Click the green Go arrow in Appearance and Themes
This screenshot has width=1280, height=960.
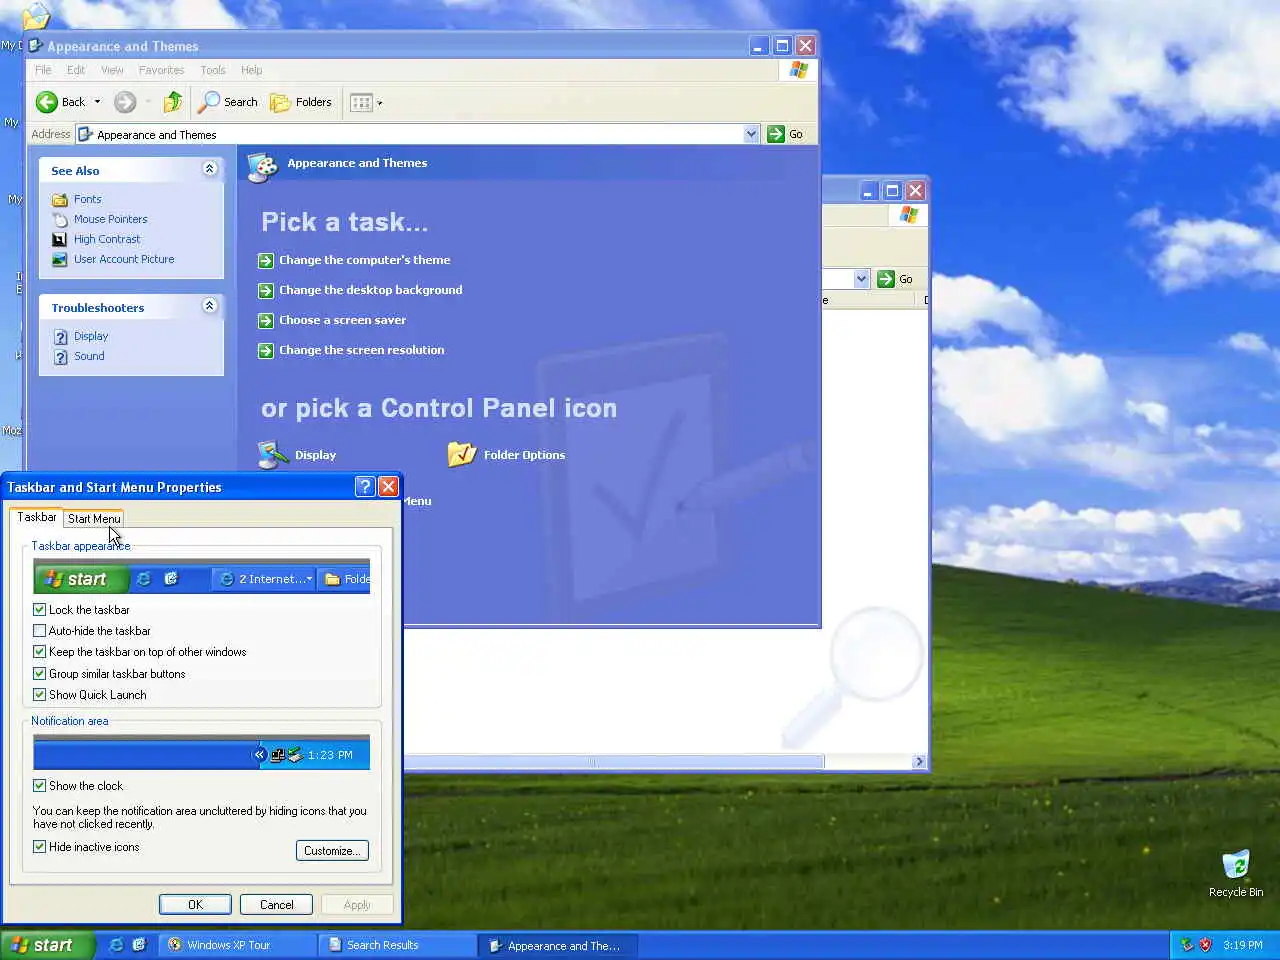click(x=776, y=134)
